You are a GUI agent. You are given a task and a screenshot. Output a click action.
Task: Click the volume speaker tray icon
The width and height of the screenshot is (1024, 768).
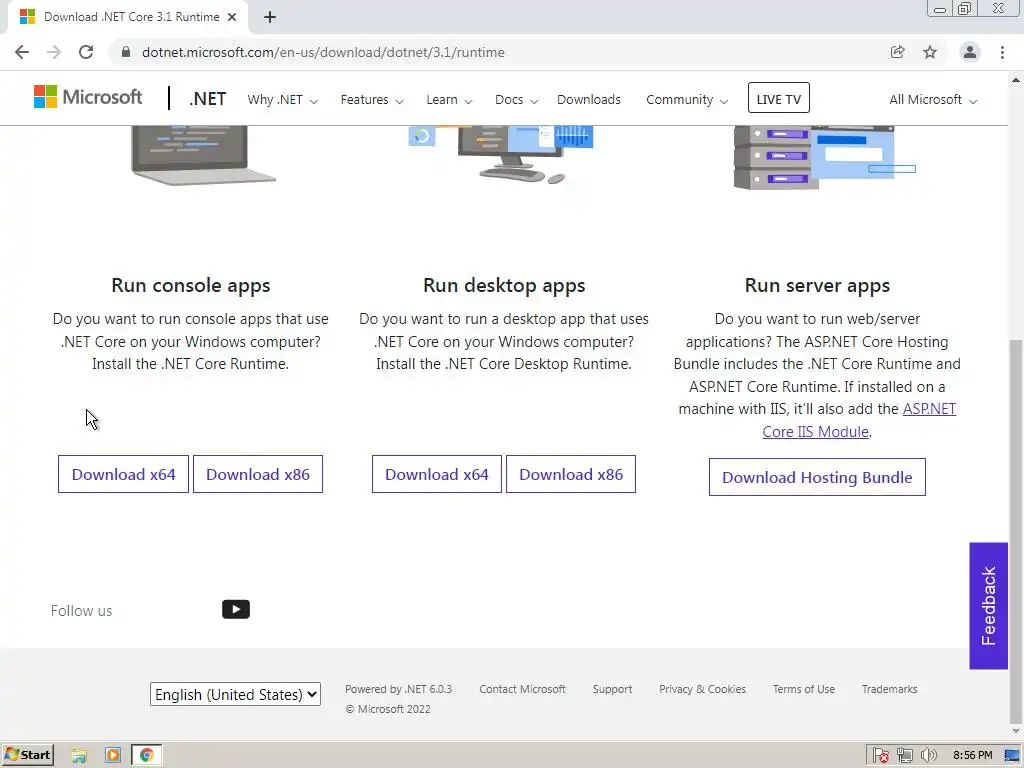[928, 756]
